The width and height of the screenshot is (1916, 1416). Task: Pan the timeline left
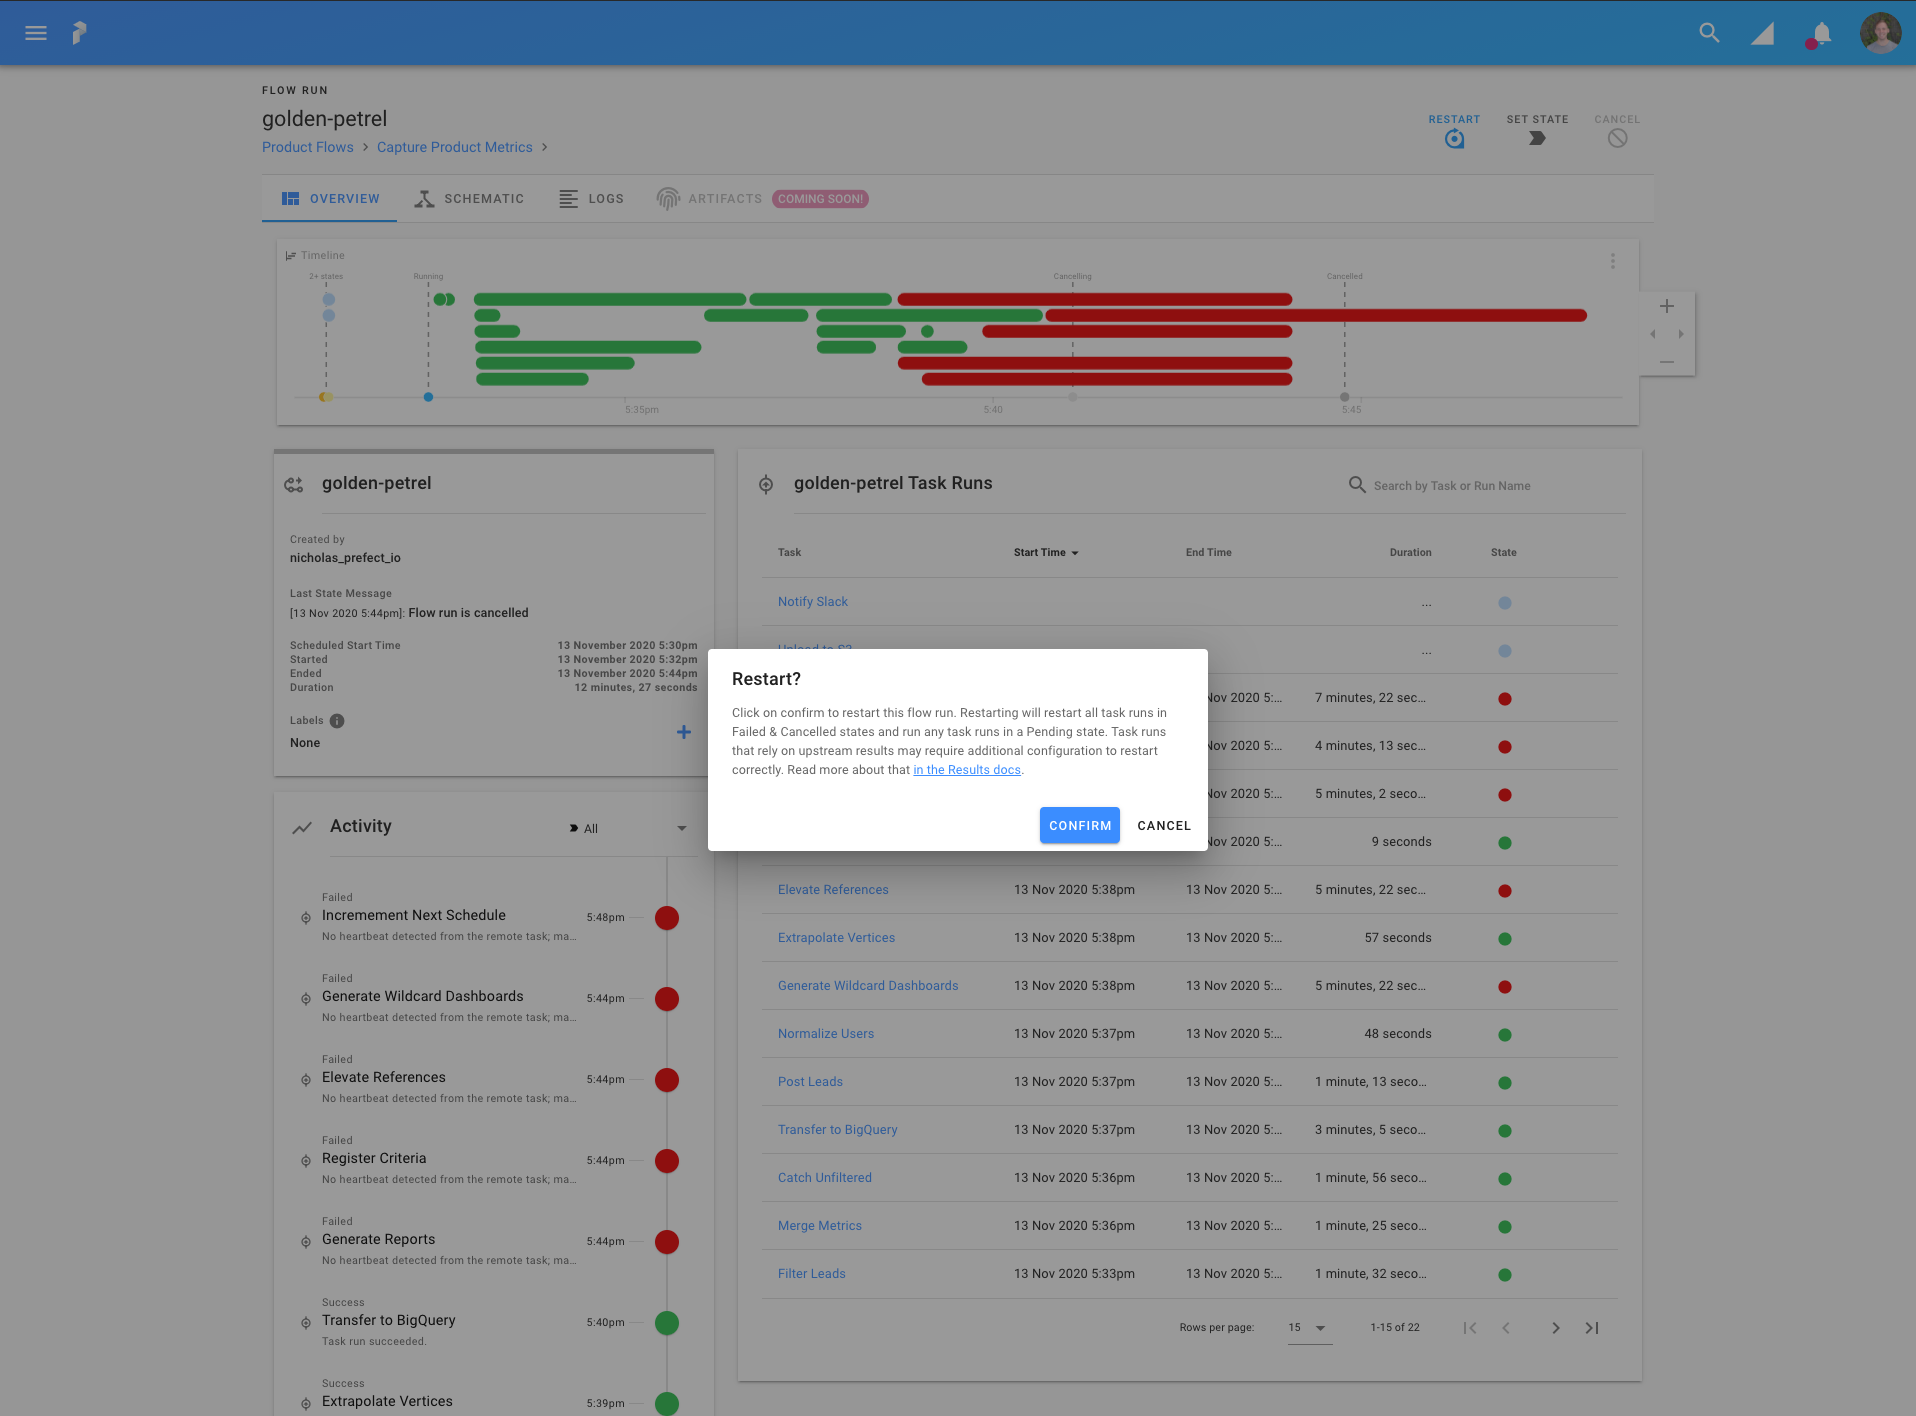point(1653,334)
